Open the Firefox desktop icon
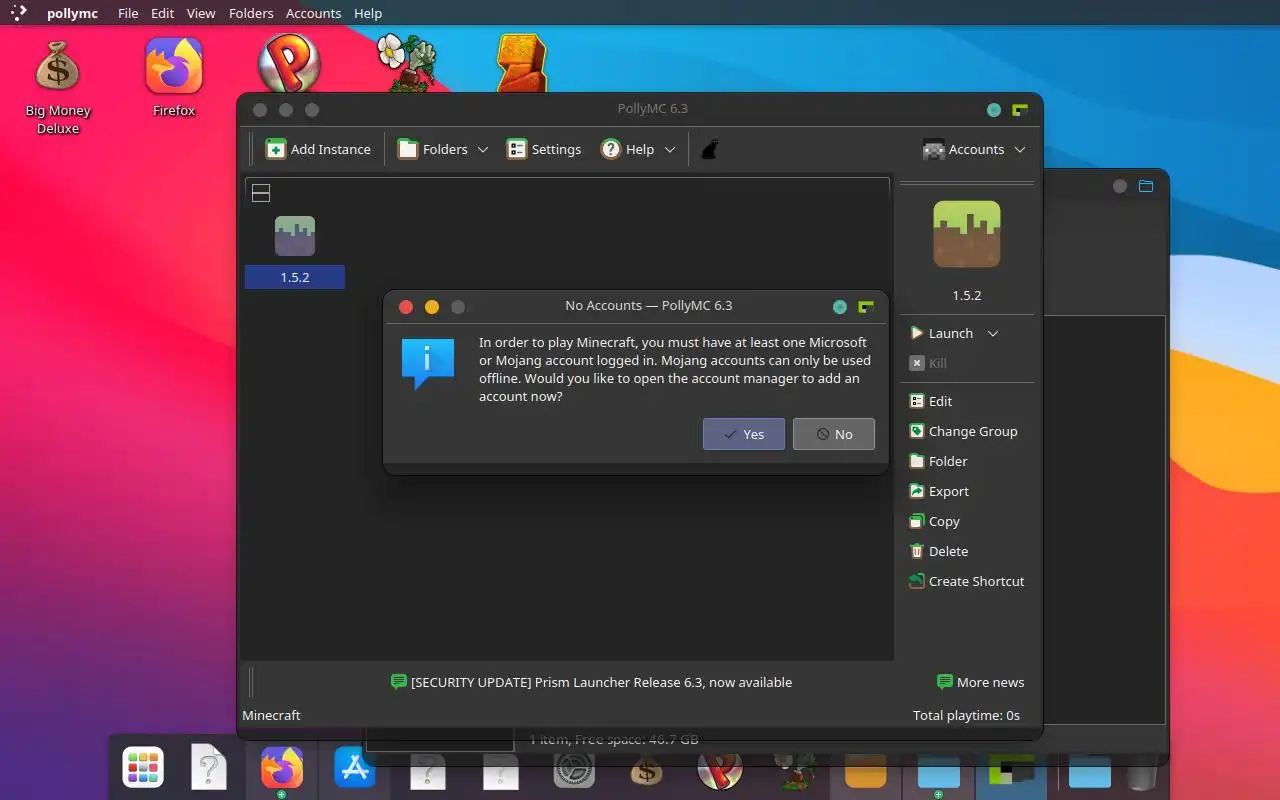 click(174, 77)
